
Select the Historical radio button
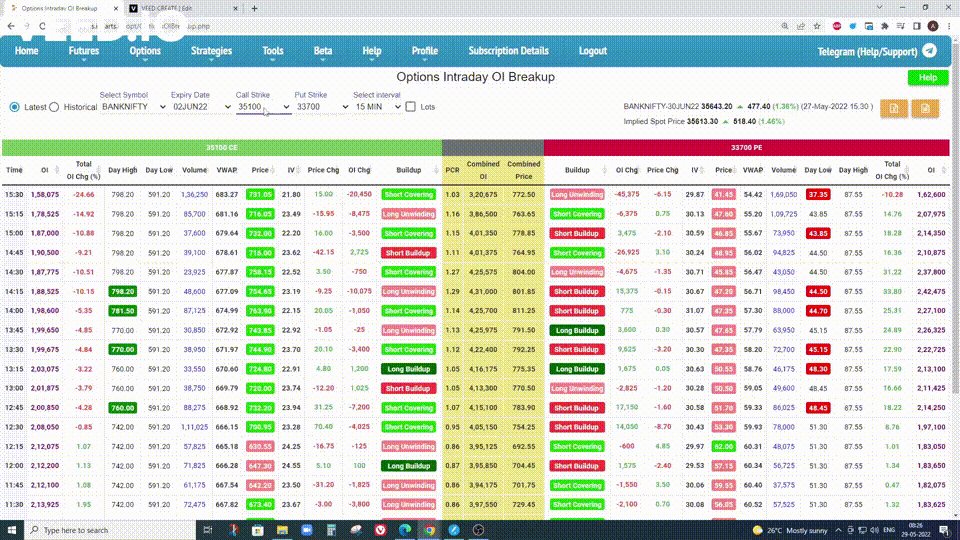54,107
